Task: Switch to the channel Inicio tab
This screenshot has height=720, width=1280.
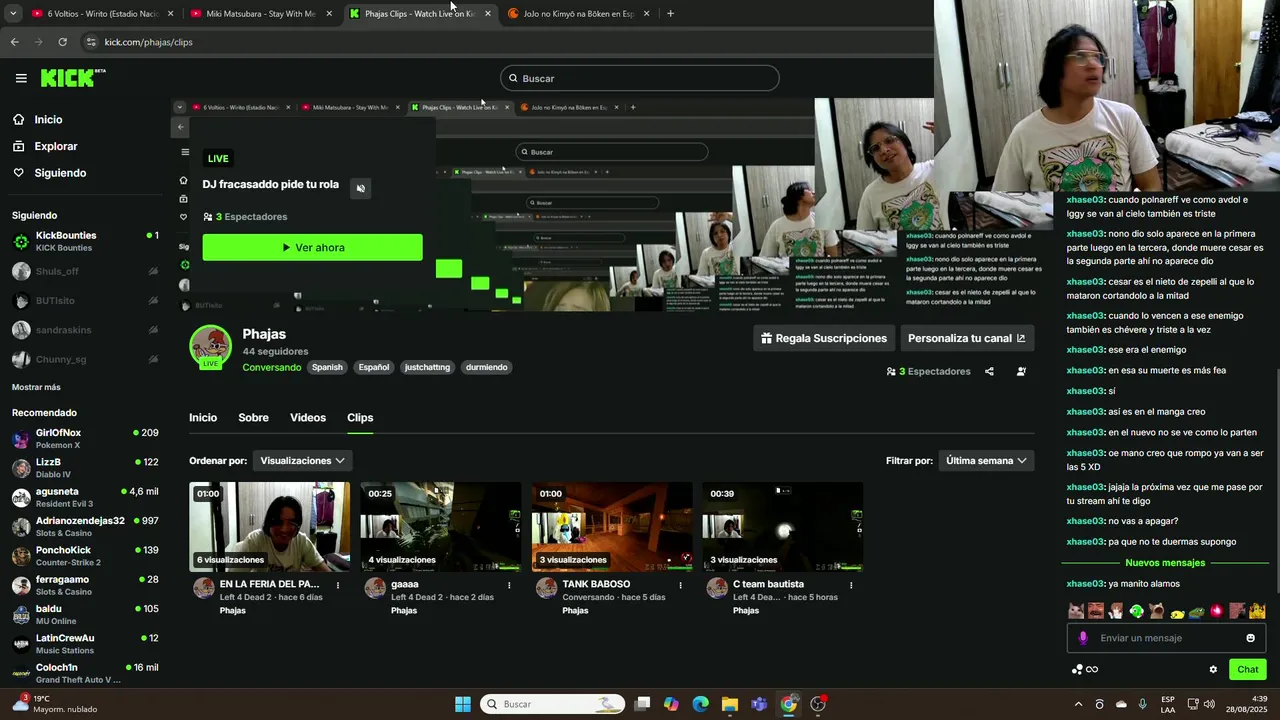Action: tap(203, 418)
